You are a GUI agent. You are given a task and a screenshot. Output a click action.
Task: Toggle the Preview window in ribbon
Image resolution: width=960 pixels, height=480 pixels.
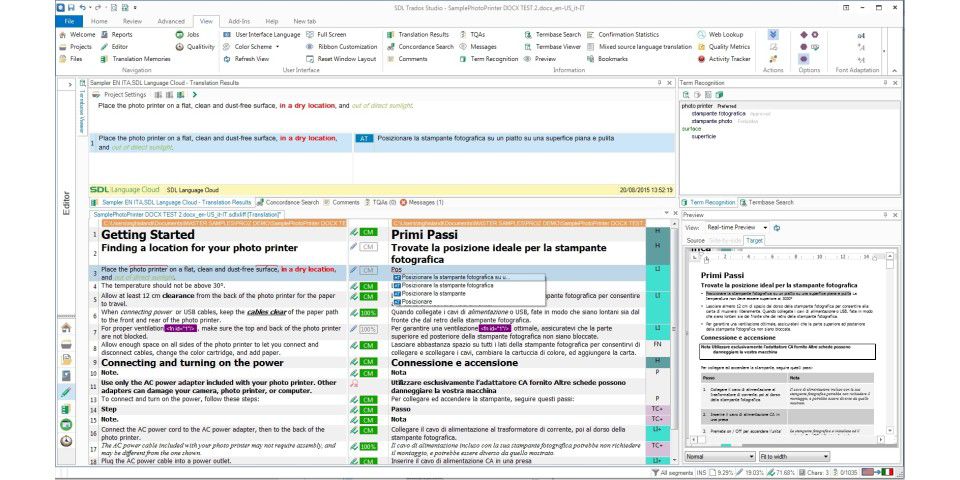pos(539,59)
